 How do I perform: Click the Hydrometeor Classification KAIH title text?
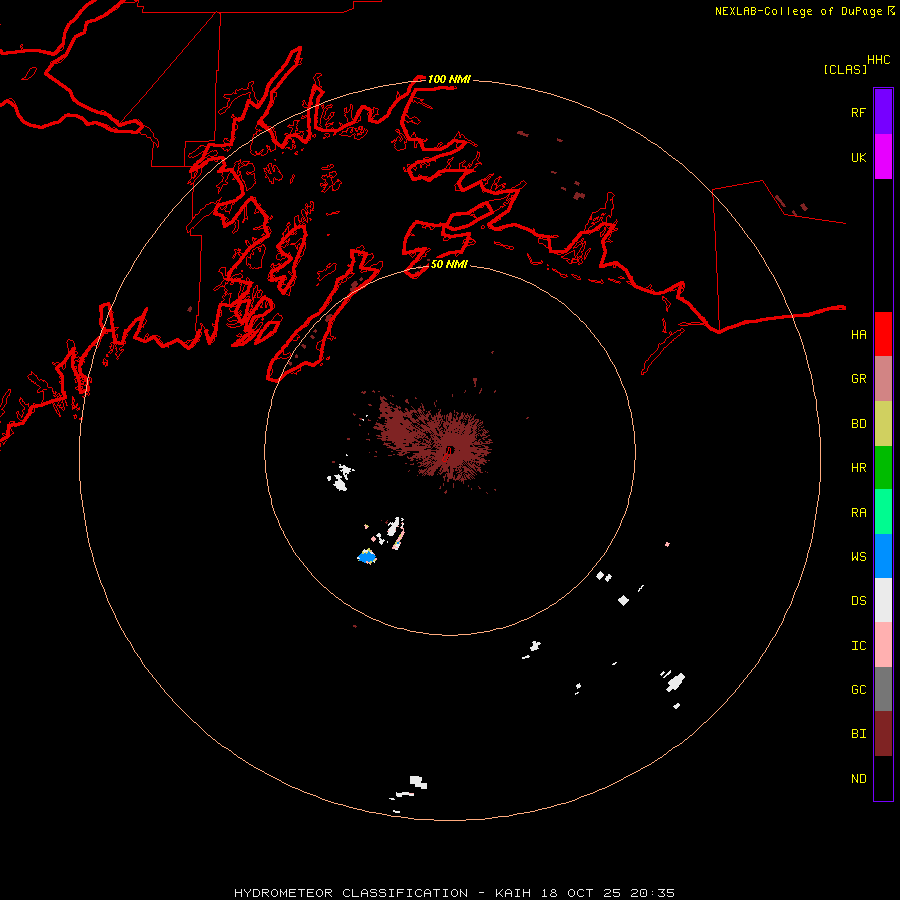454,893
